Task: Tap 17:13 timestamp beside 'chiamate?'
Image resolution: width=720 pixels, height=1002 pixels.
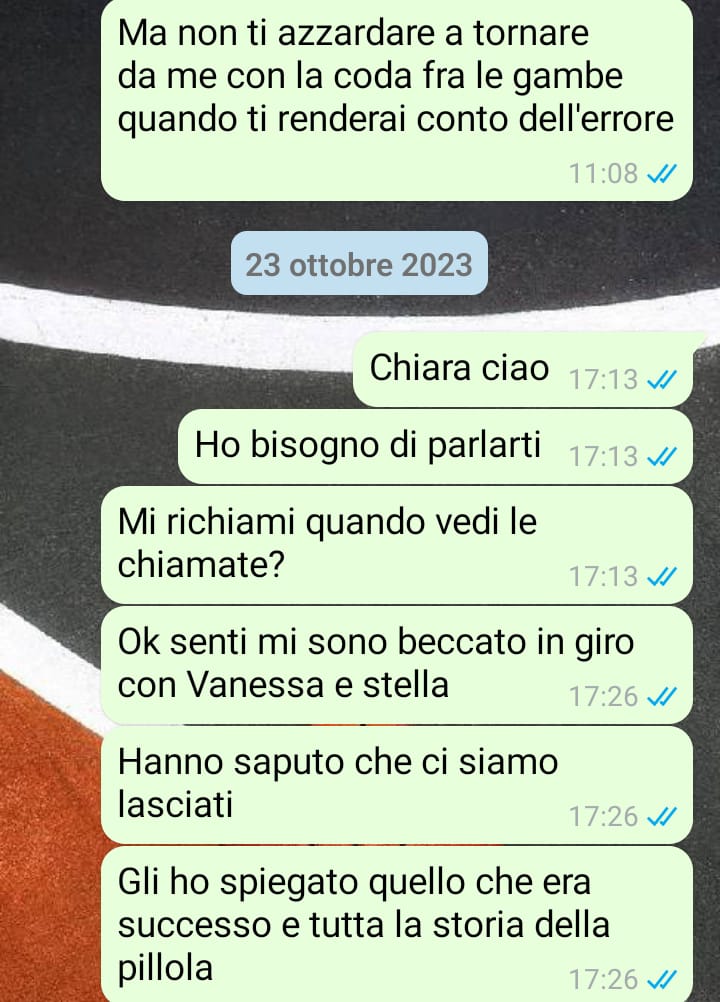Action: pyautogui.click(x=604, y=577)
